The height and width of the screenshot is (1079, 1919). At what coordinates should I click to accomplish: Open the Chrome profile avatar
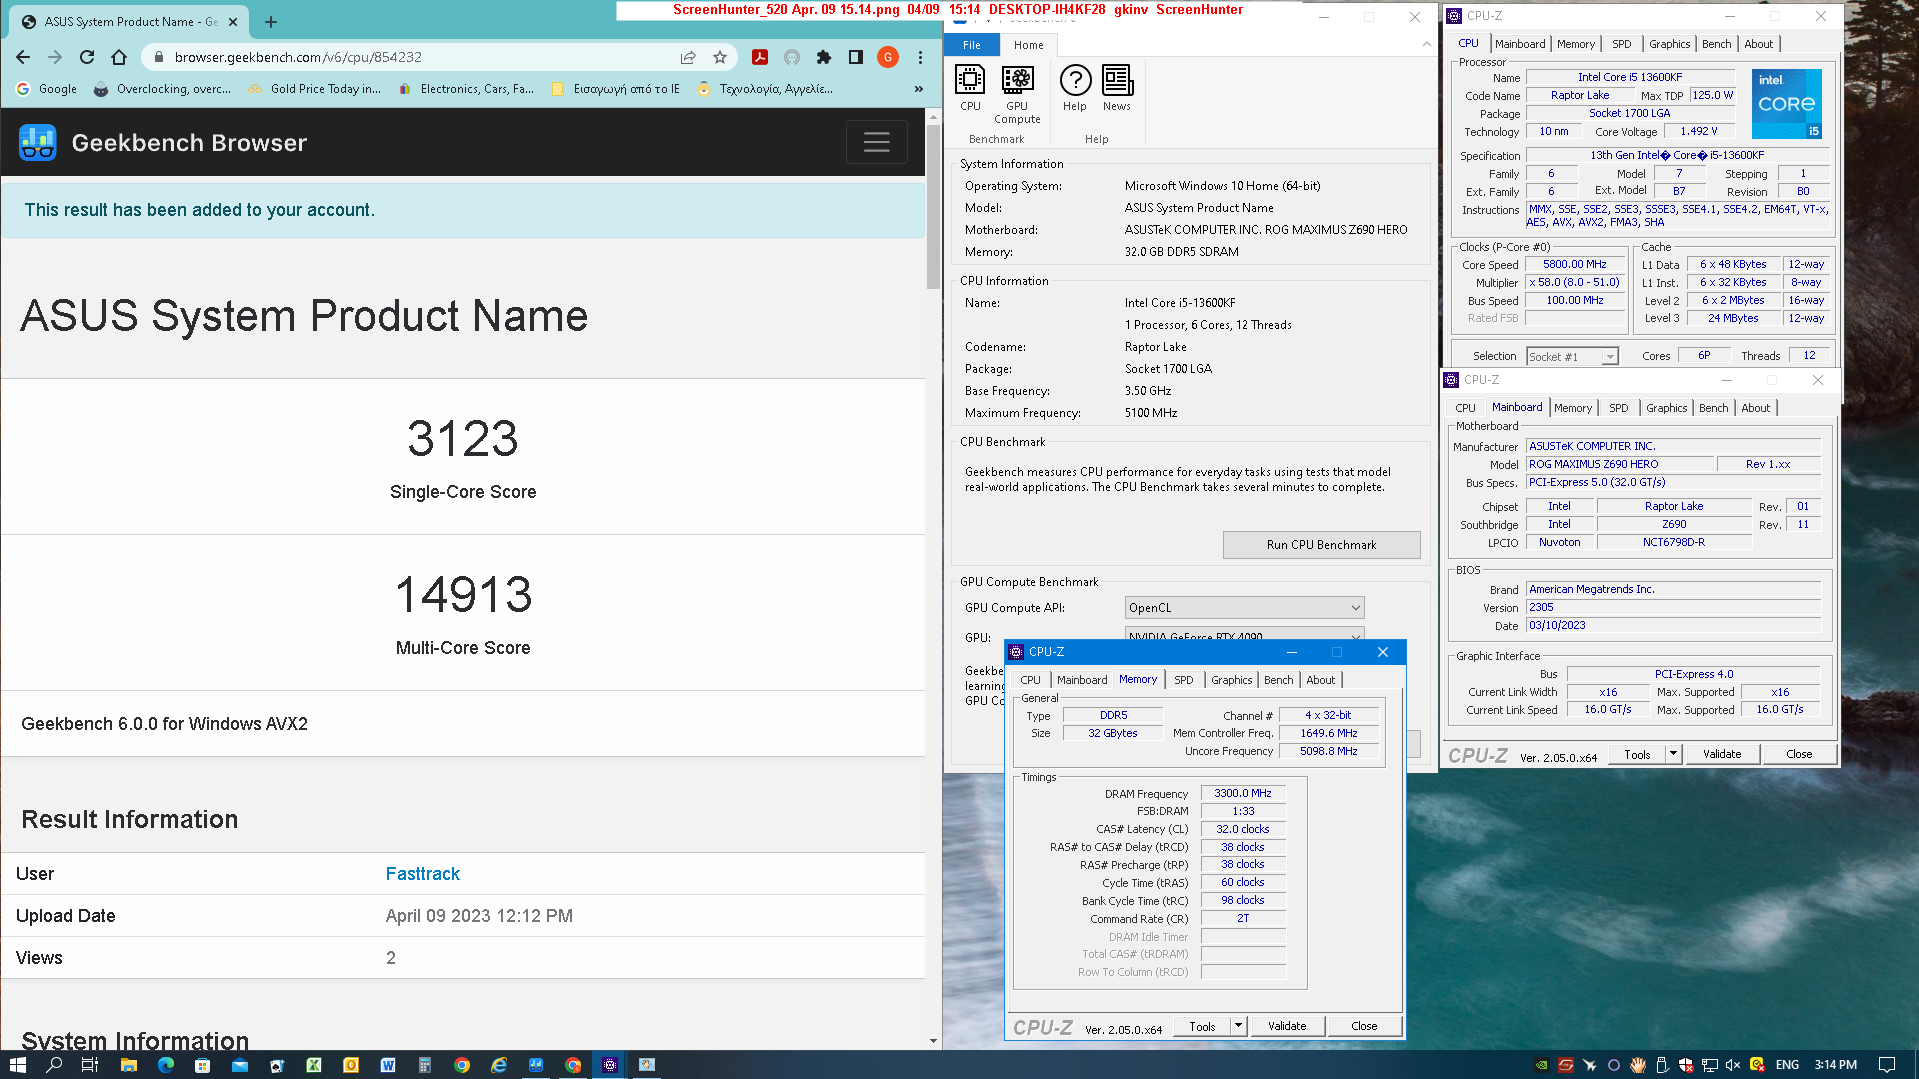tap(888, 57)
